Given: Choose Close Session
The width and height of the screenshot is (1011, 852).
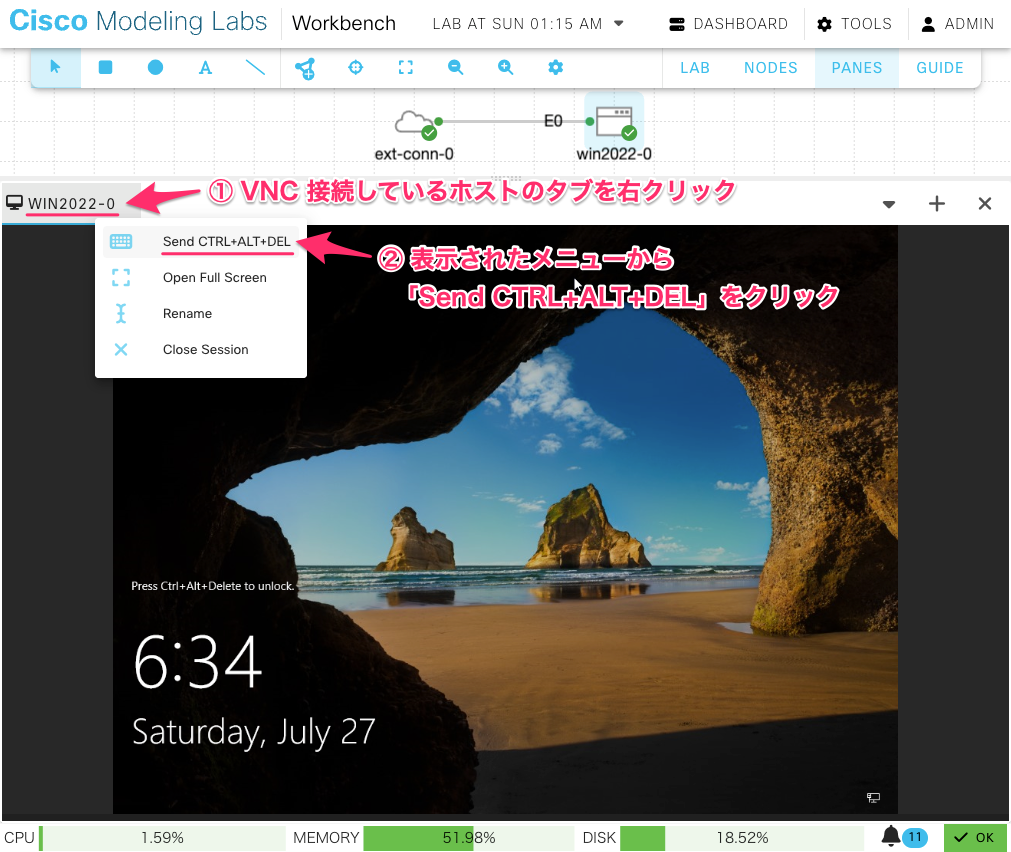Looking at the screenshot, I should 201,350.
